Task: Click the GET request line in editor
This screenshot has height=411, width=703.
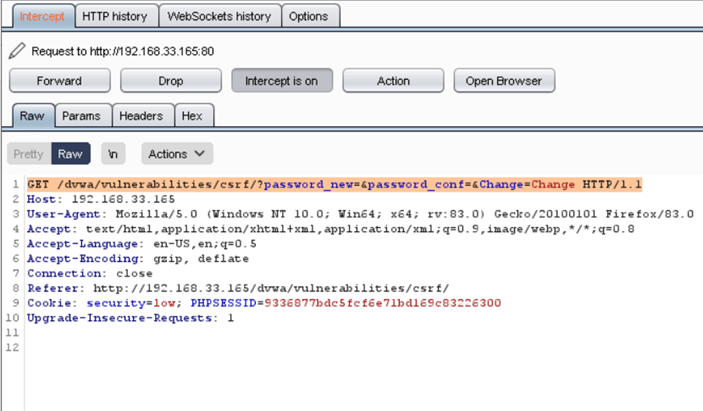Action: [x=334, y=184]
